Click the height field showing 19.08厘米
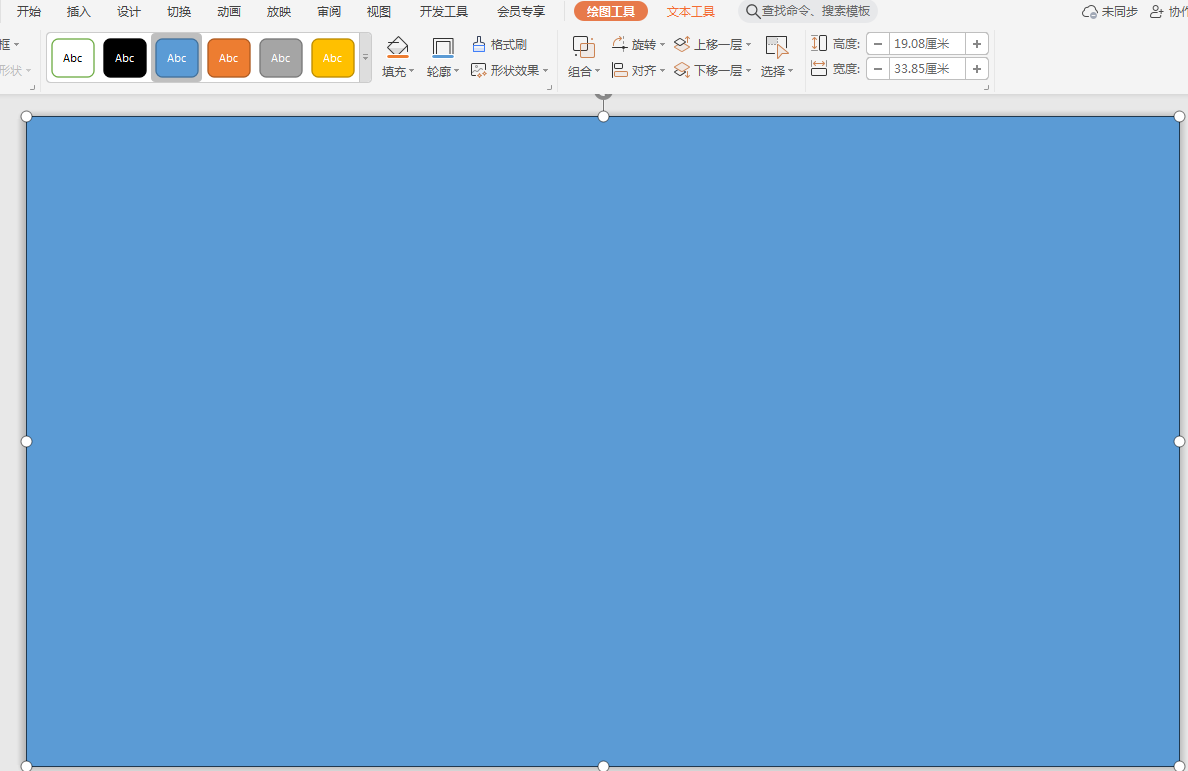 point(927,44)
